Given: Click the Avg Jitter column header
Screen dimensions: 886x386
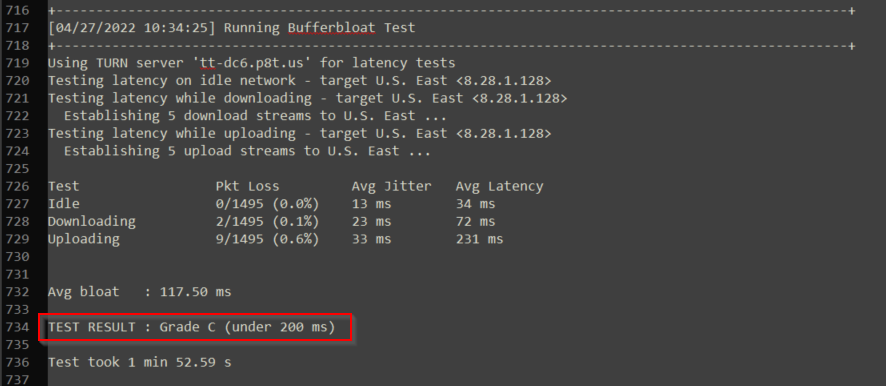Looking at the screenshot, I should coord(391,186).
